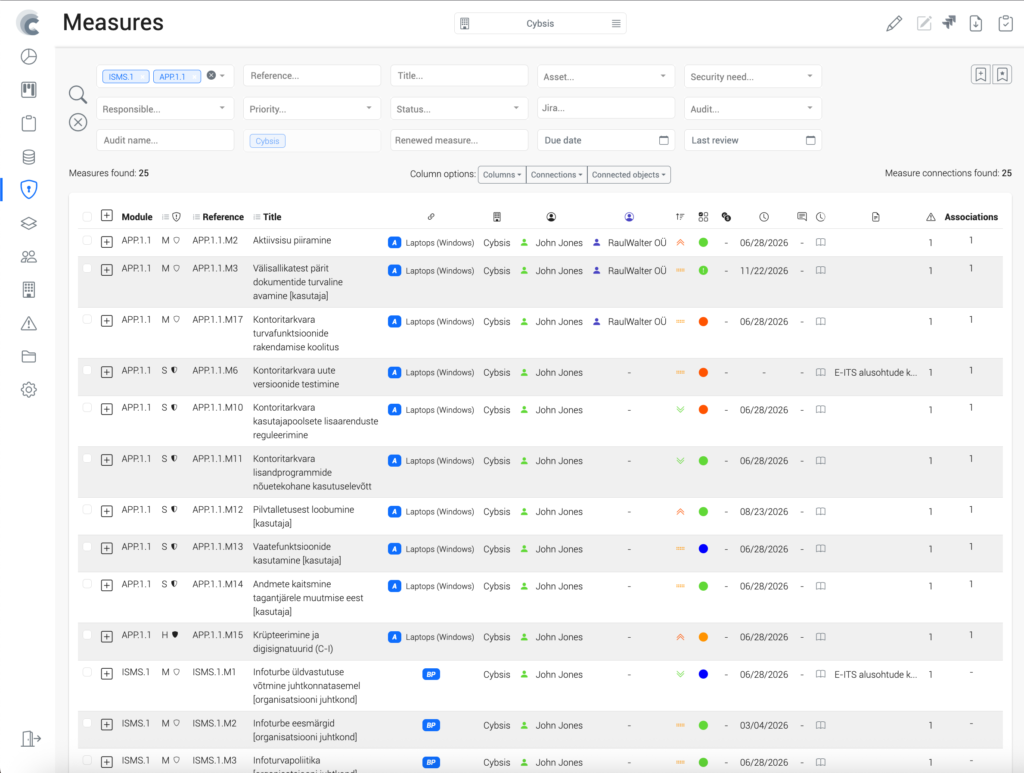Open the warning triangle risks icon
This screenshot has width=1024, height=773.
tap(28, 323)
